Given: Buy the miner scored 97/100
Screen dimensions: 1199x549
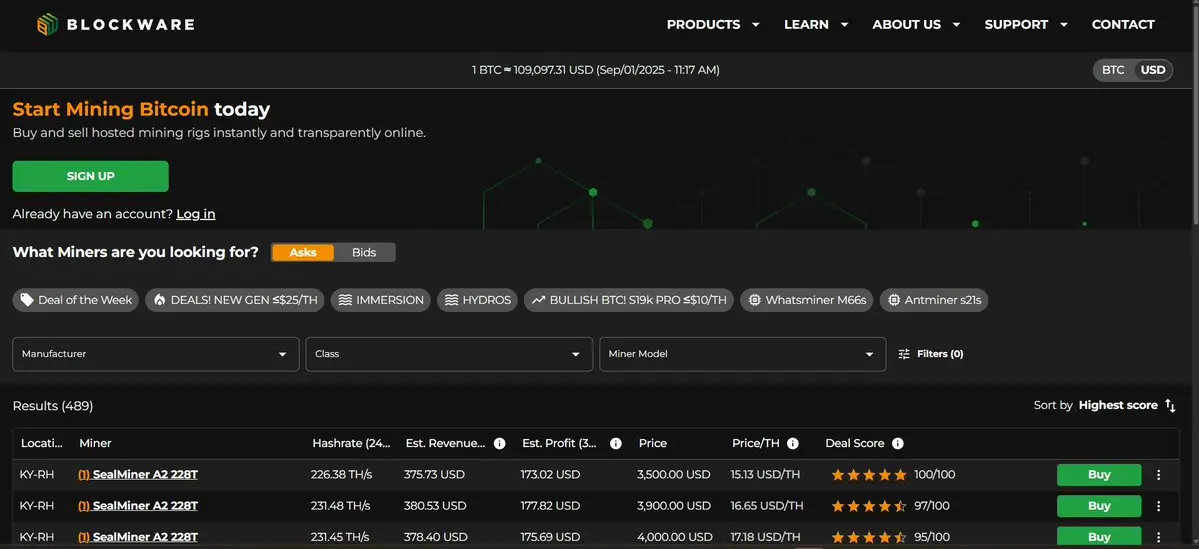Looking at the screenshot, I should pos(1099,506).
